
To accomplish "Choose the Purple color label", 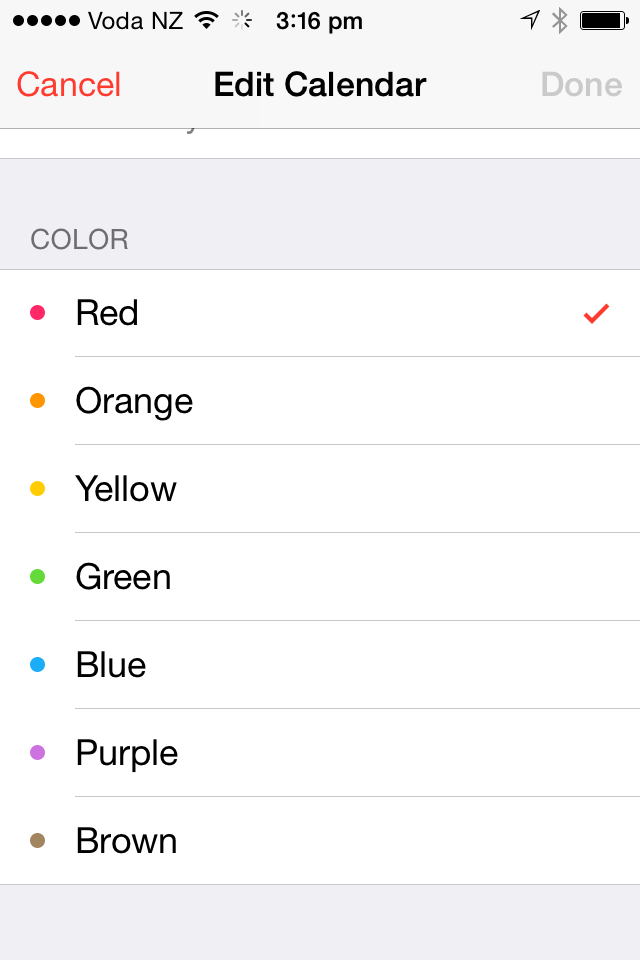I will tap(127, 753).
